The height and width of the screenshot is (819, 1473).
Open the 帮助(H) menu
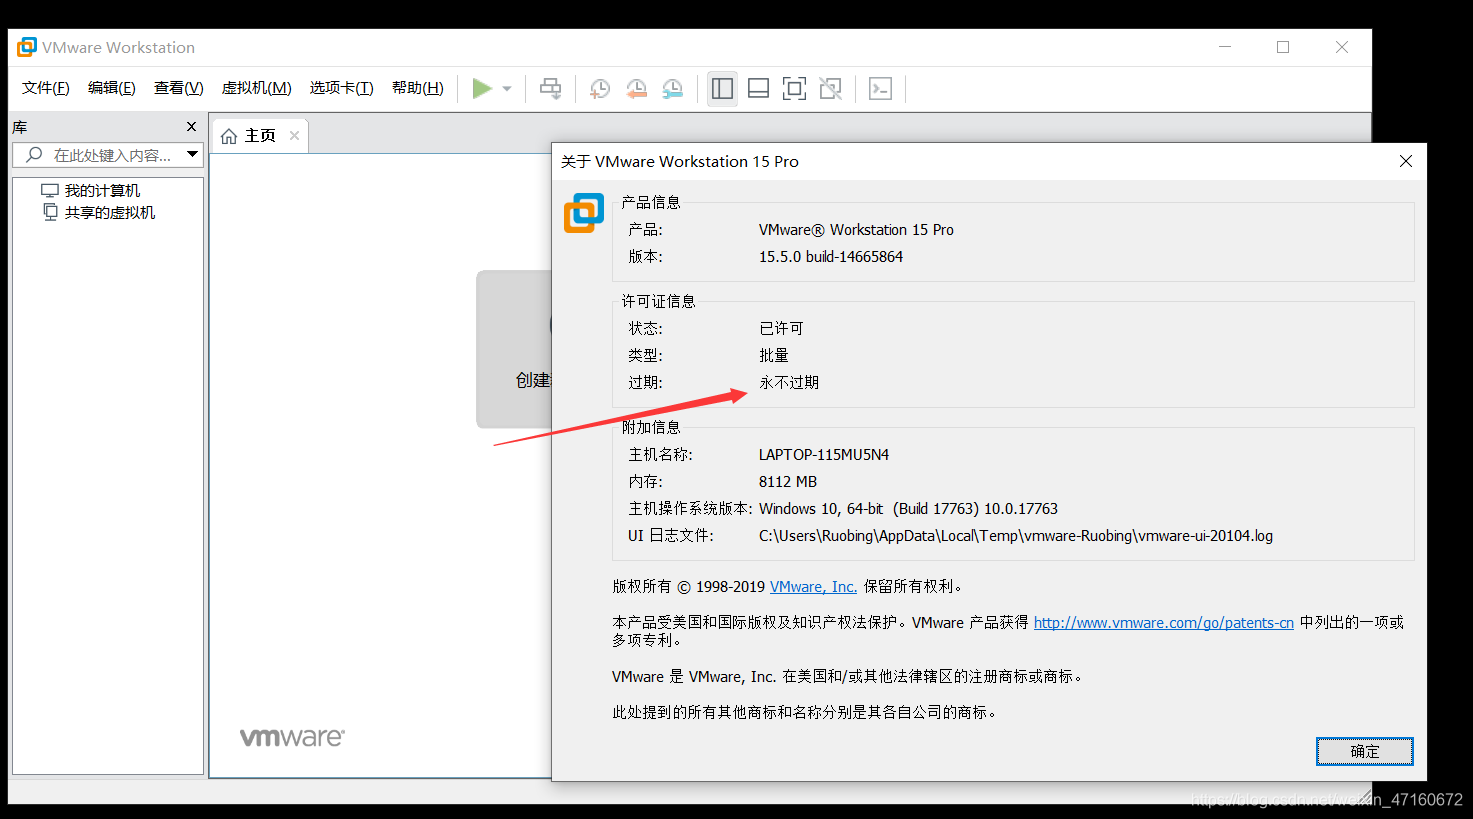[418, 88]
